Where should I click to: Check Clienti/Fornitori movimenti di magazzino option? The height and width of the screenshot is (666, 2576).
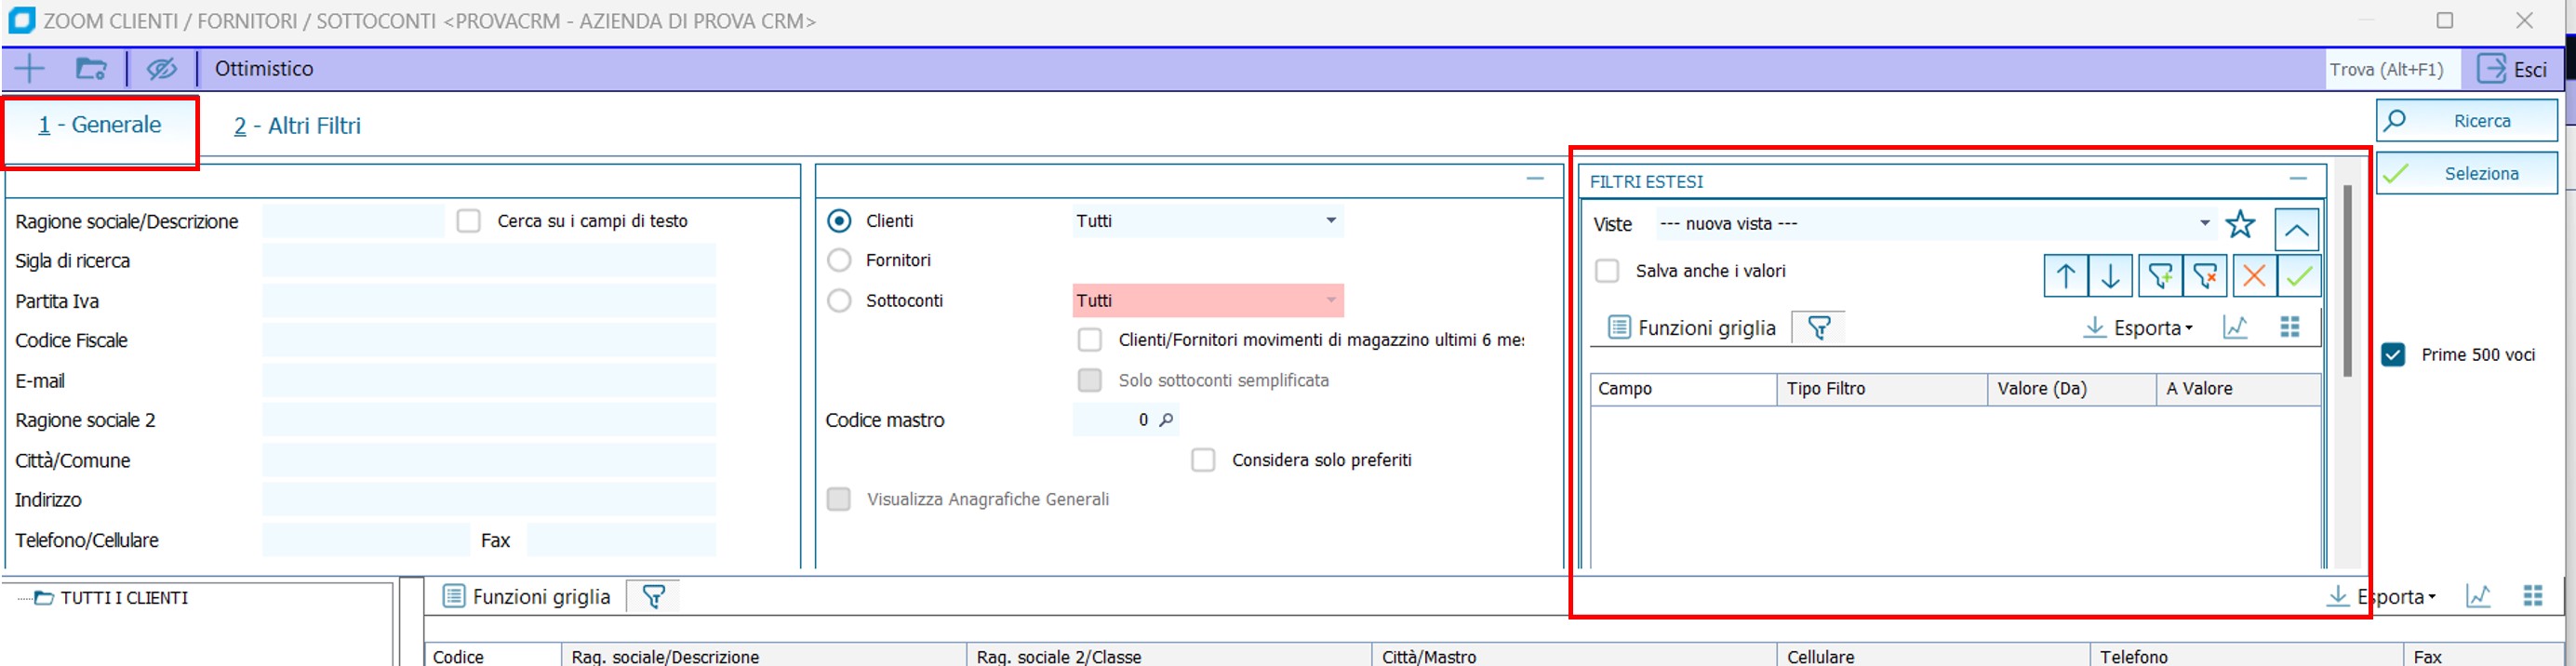1090,340
